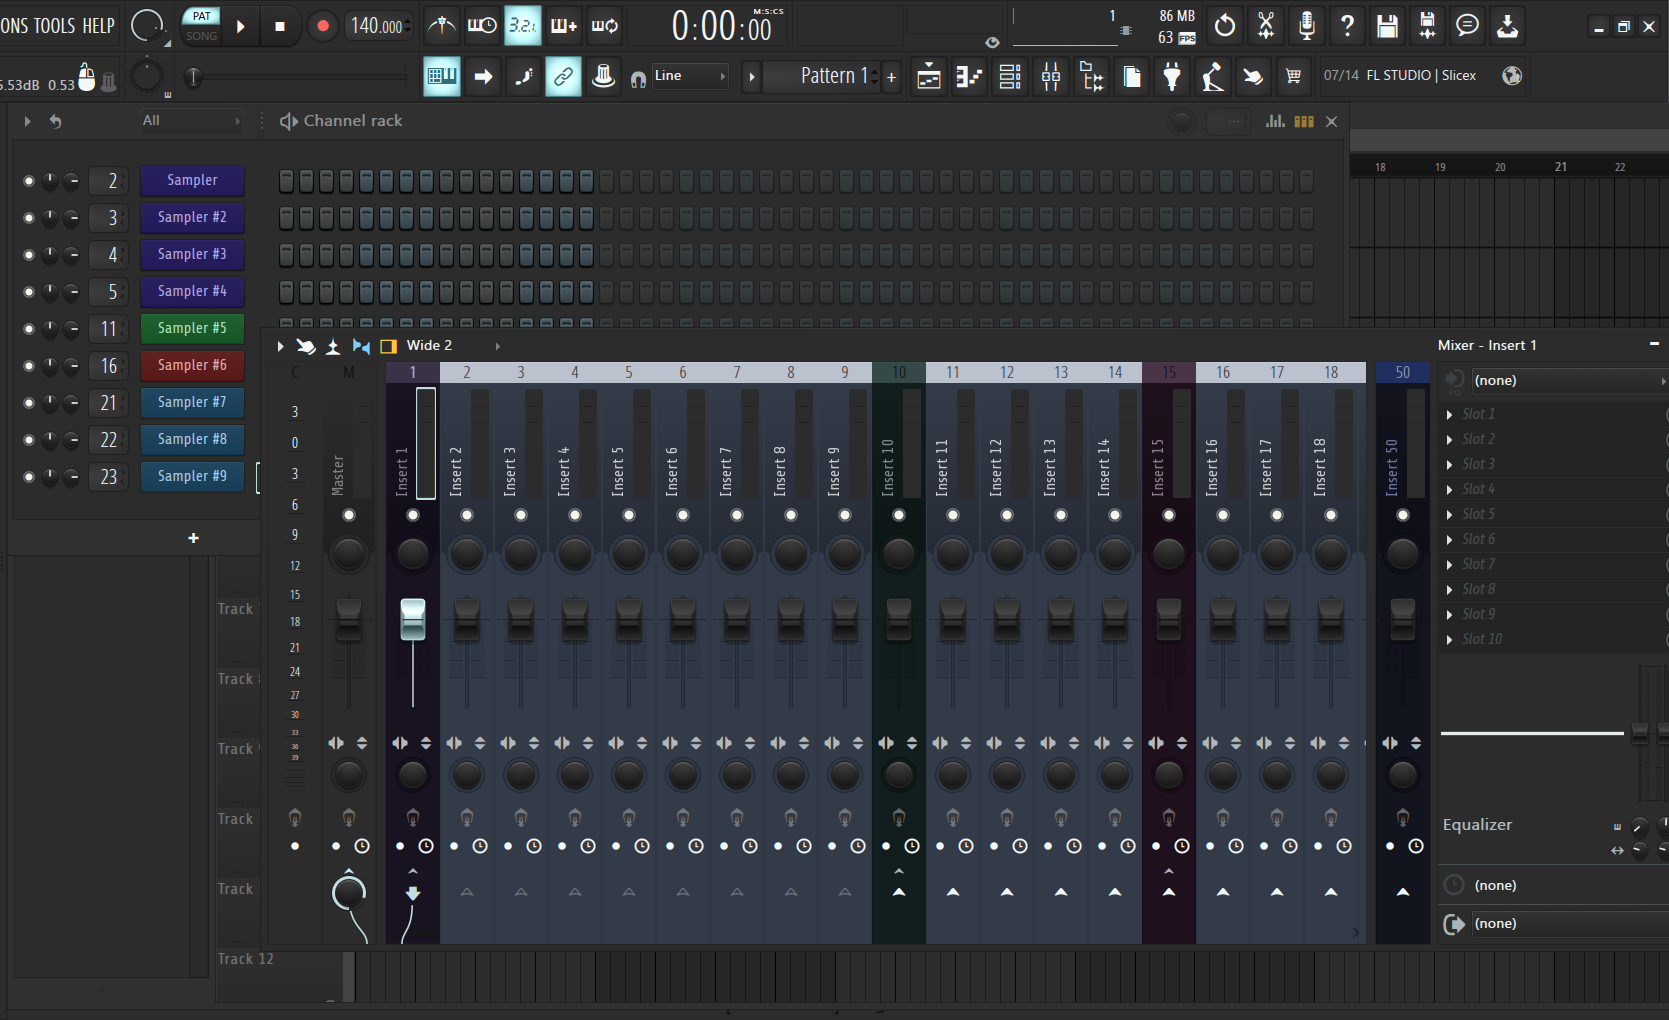Add a channel with the plus button
The image size is (1669, 1020).
point(193,538)
